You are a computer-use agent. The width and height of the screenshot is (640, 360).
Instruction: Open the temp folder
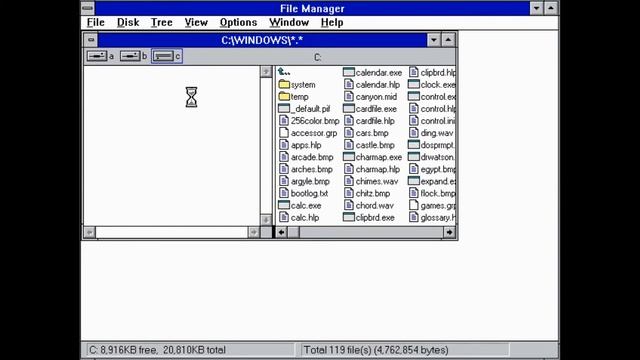click(x=284, y=97)
